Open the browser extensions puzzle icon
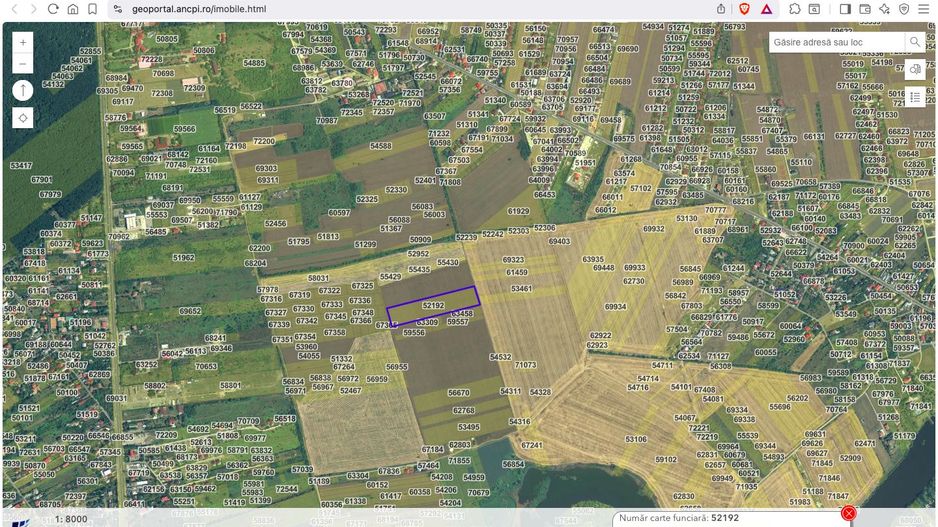Image resolution: width=938 pixels, height=527 pixels. (x=795, y=9)
